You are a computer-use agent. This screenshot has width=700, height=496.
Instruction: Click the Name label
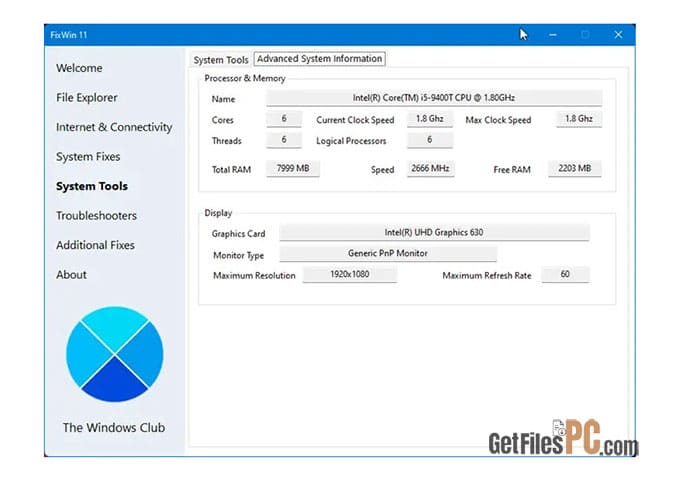(223, 99)
